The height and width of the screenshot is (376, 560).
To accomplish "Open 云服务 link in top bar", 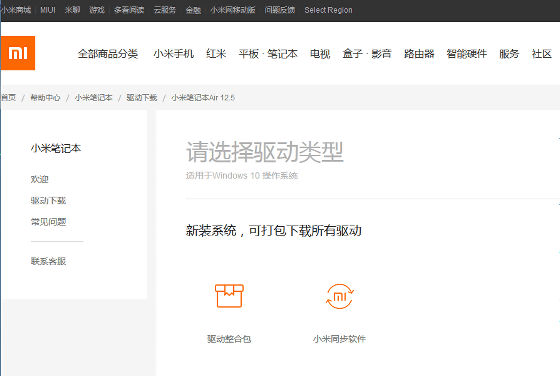I will 165,10.
